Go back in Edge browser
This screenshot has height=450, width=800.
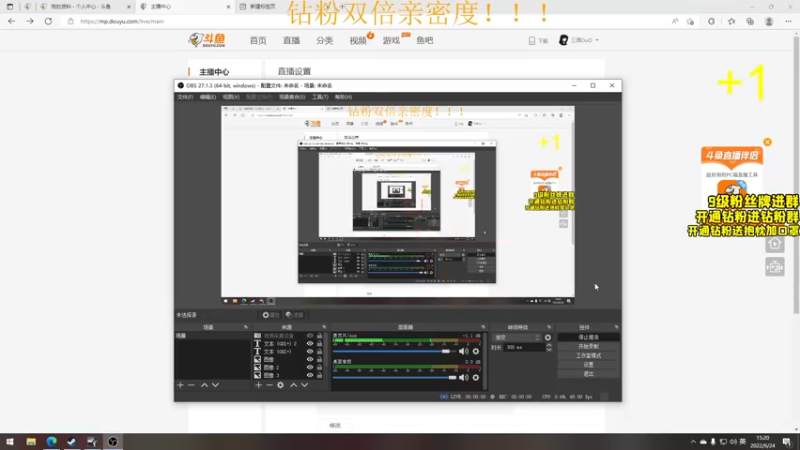[12, 21]
